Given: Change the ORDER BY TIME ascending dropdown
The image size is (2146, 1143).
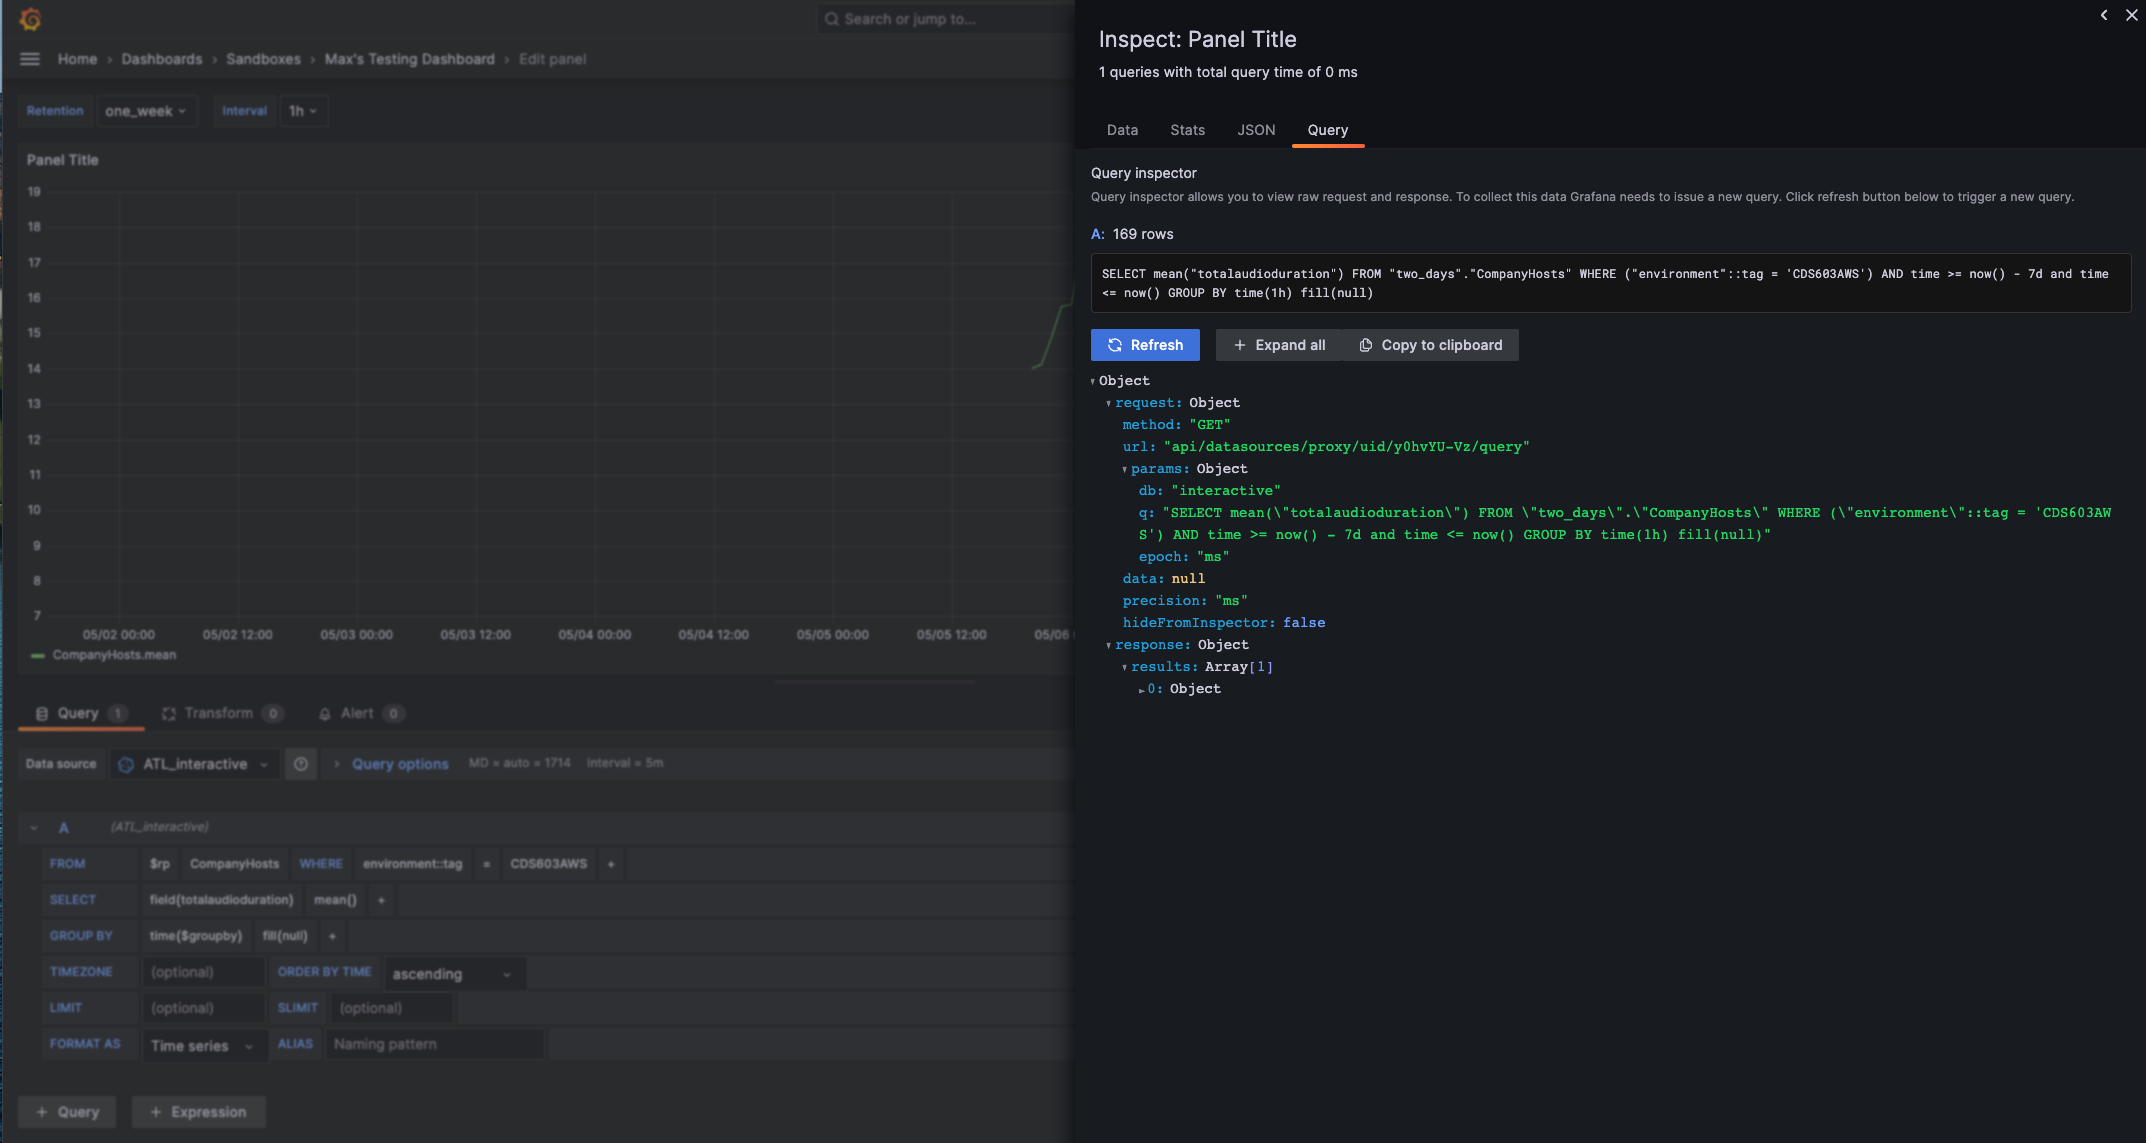Looking at the screenshot, I should [x=453, y=973].
